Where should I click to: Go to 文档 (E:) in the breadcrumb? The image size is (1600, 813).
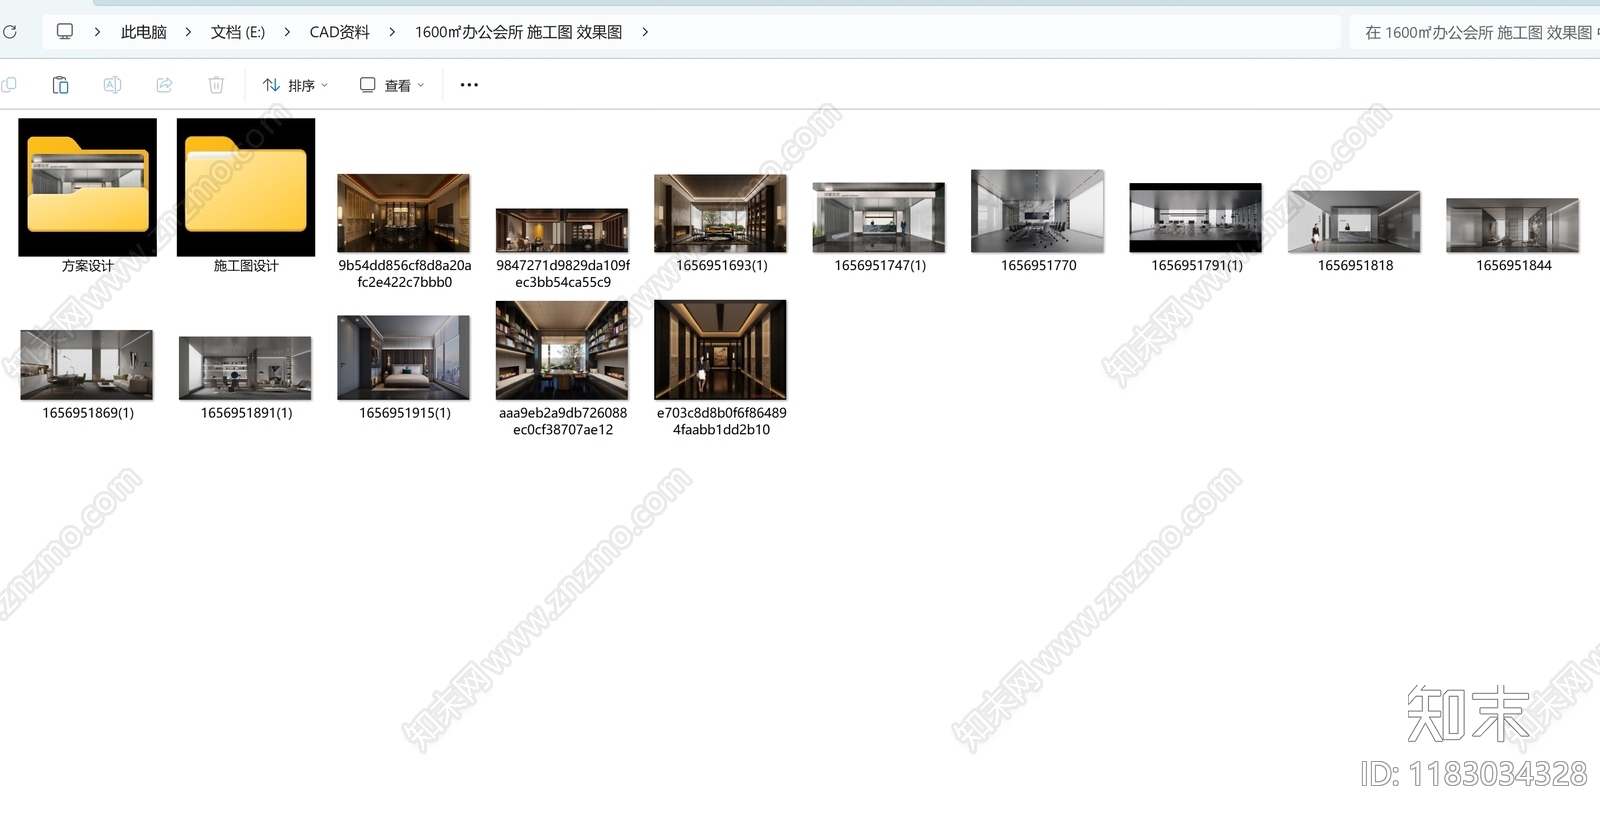pyautogui.click(x=238, y=32)
